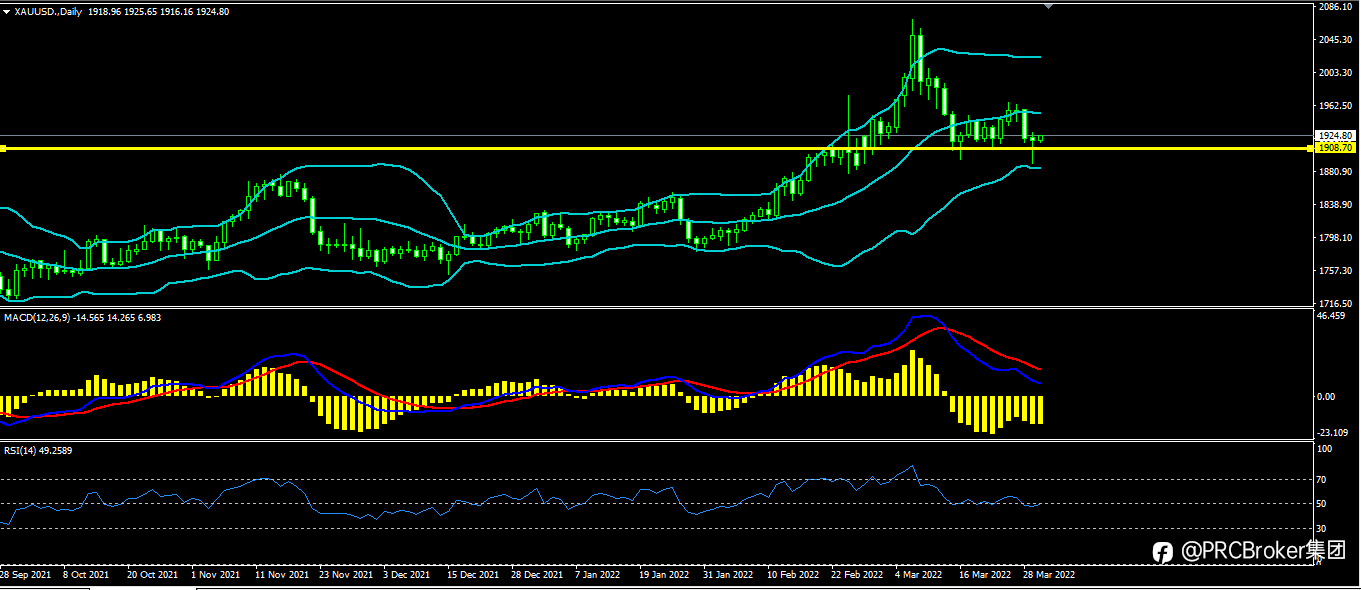
Task: Click the 22 Feb 2022 date label
Action: (858, 576)
